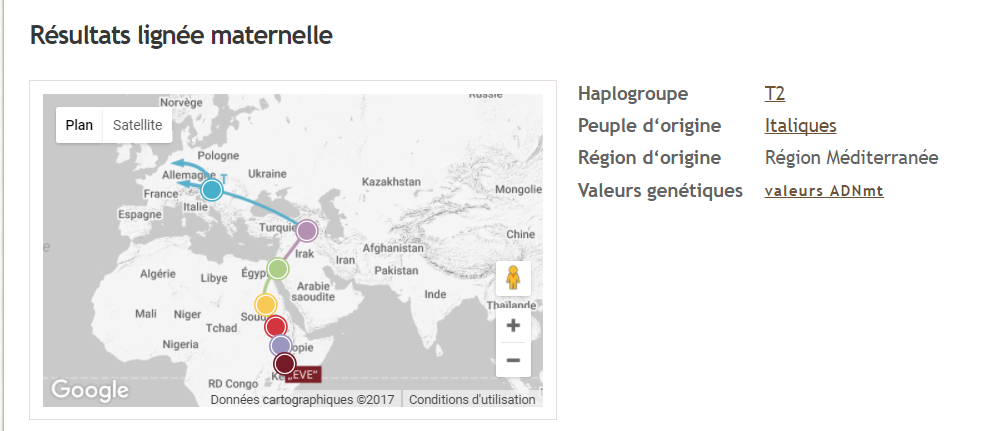997x431 pixels.
Task: Click the Kazakhstan label on the map
Action: coord(393,183)
